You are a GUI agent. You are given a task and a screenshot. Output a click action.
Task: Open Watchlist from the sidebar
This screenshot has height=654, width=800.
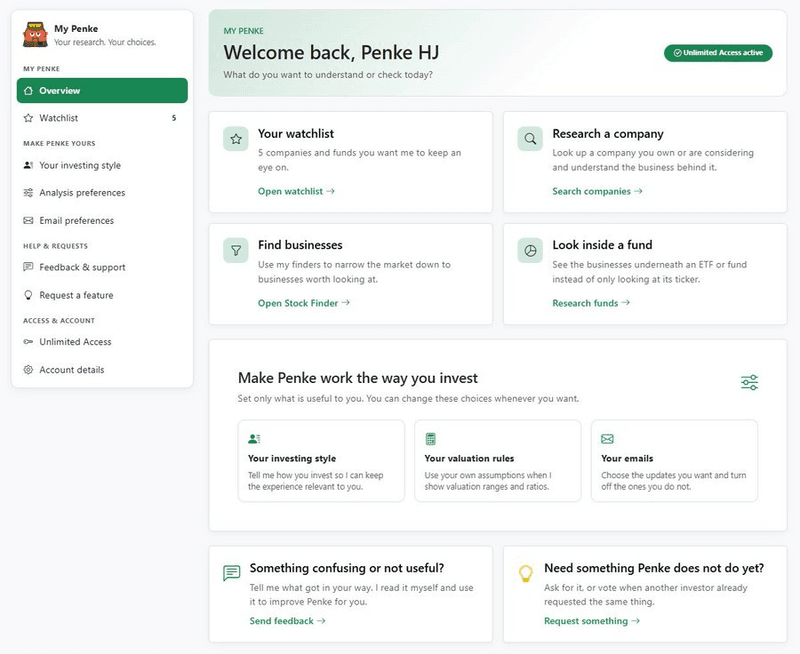click(x=102, y=118)
